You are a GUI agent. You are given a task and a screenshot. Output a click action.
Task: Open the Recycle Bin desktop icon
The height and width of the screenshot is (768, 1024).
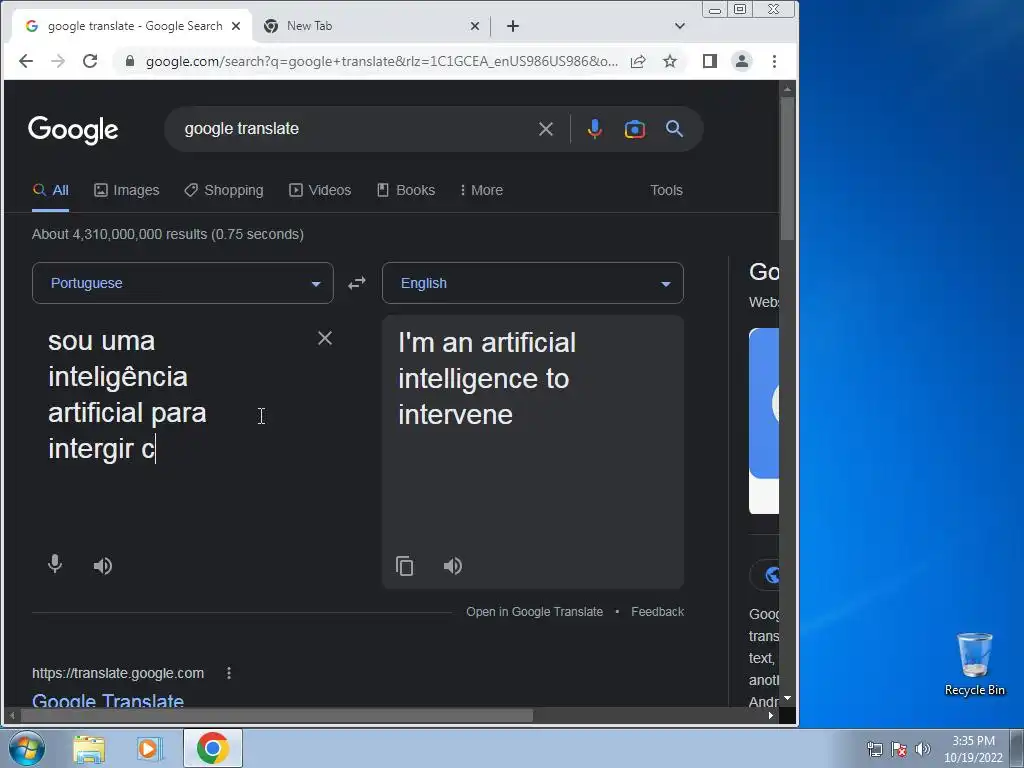974,664
